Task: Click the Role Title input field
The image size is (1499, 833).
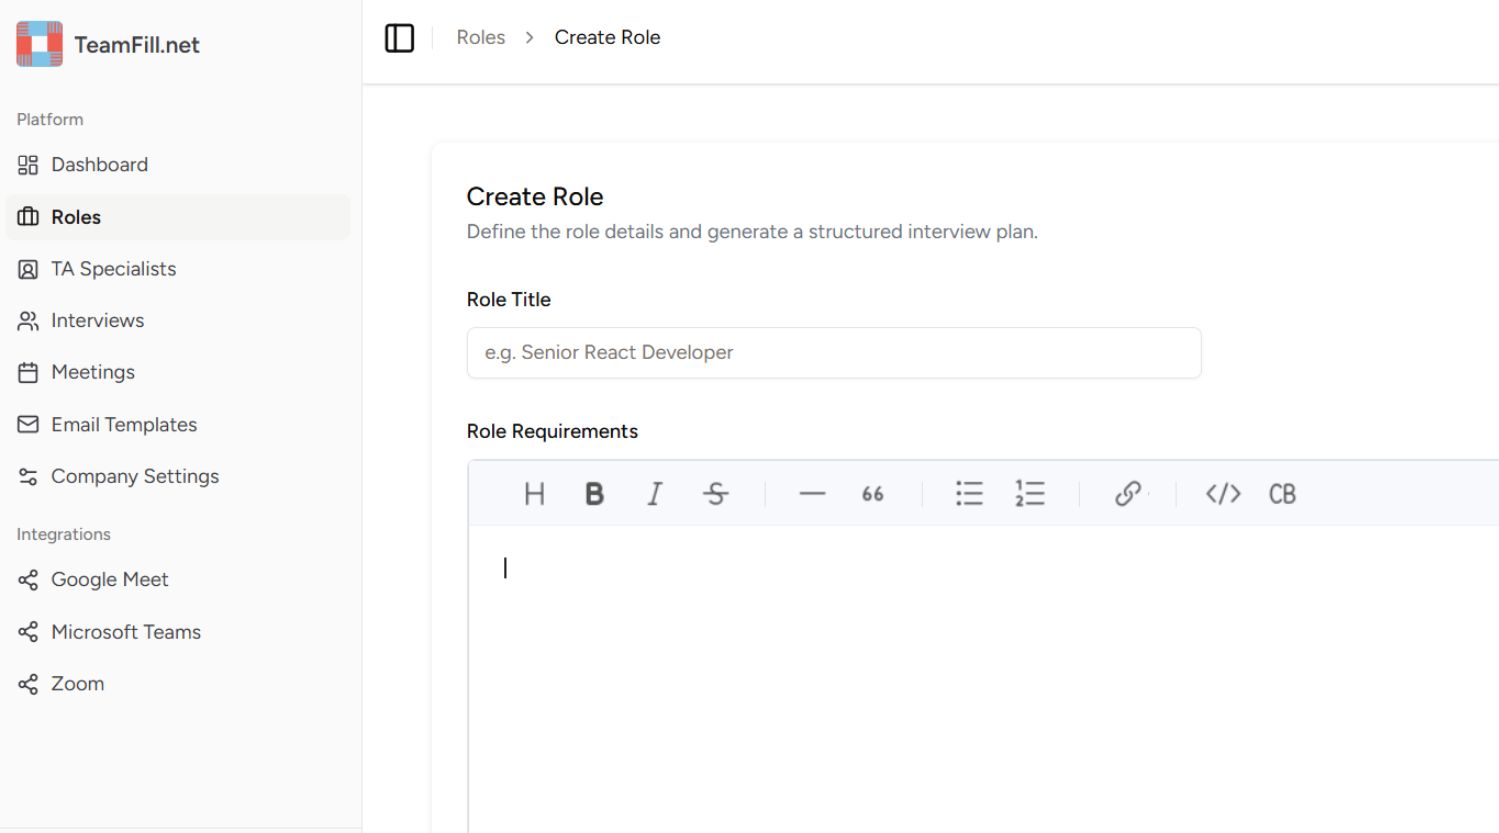Action: tap(833, 352)
